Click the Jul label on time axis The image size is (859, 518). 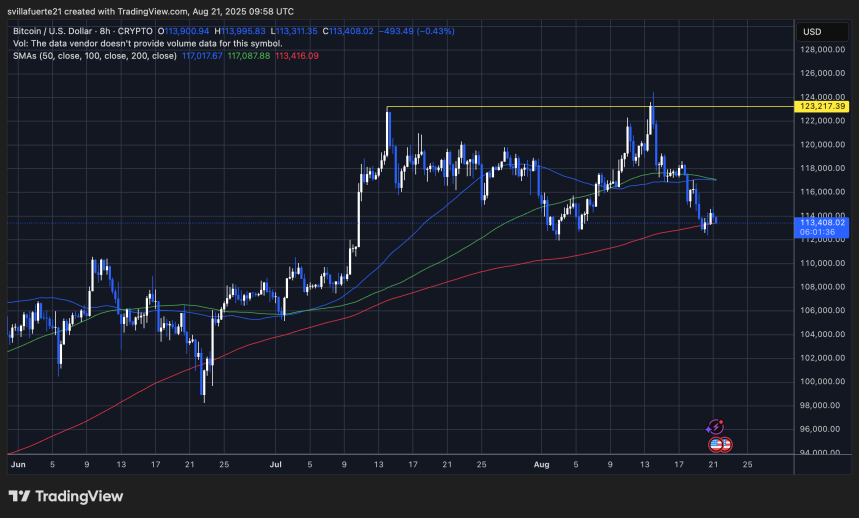276,465
